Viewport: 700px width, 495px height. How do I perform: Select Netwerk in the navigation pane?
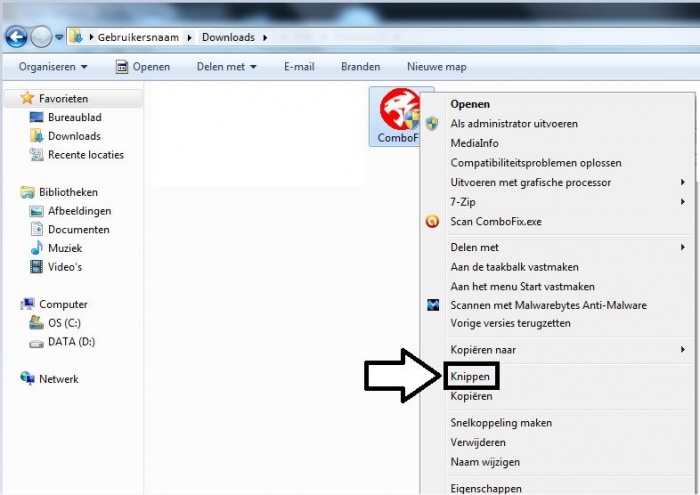[58, 379]
